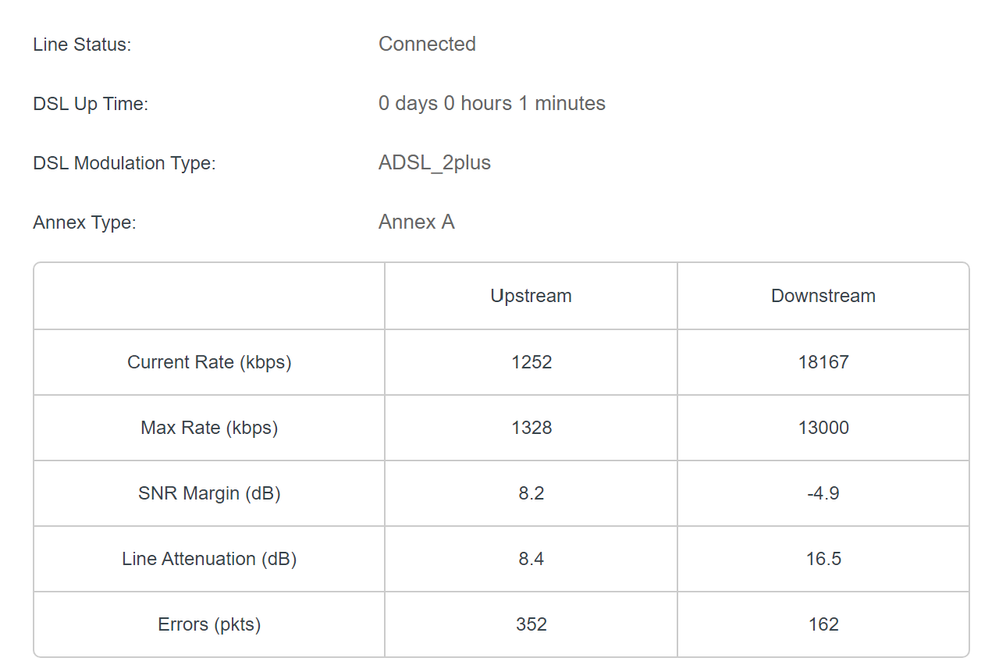Select downstream current rate 18167
This screenshot has width=999, height=665.
click(823, 362)
